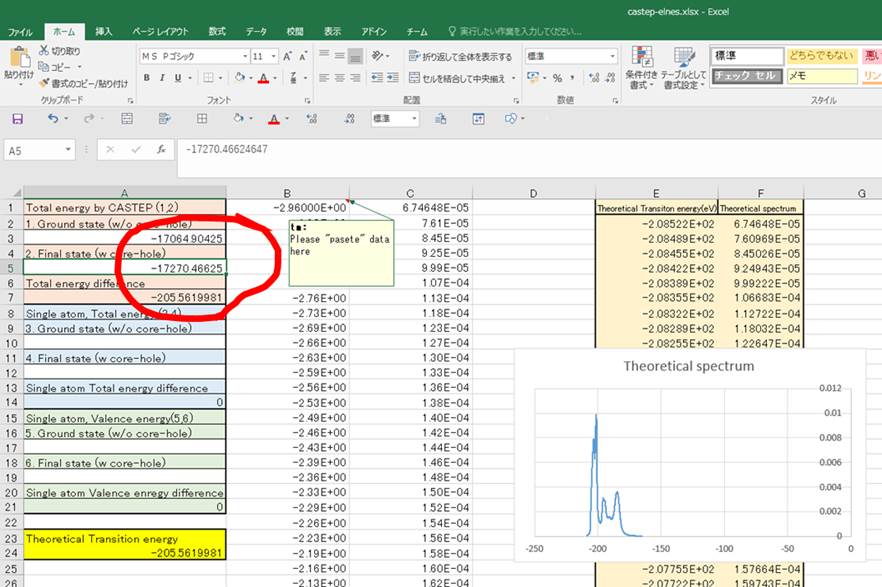Toggle the highlighted Bottom Align button

[355, 56]
